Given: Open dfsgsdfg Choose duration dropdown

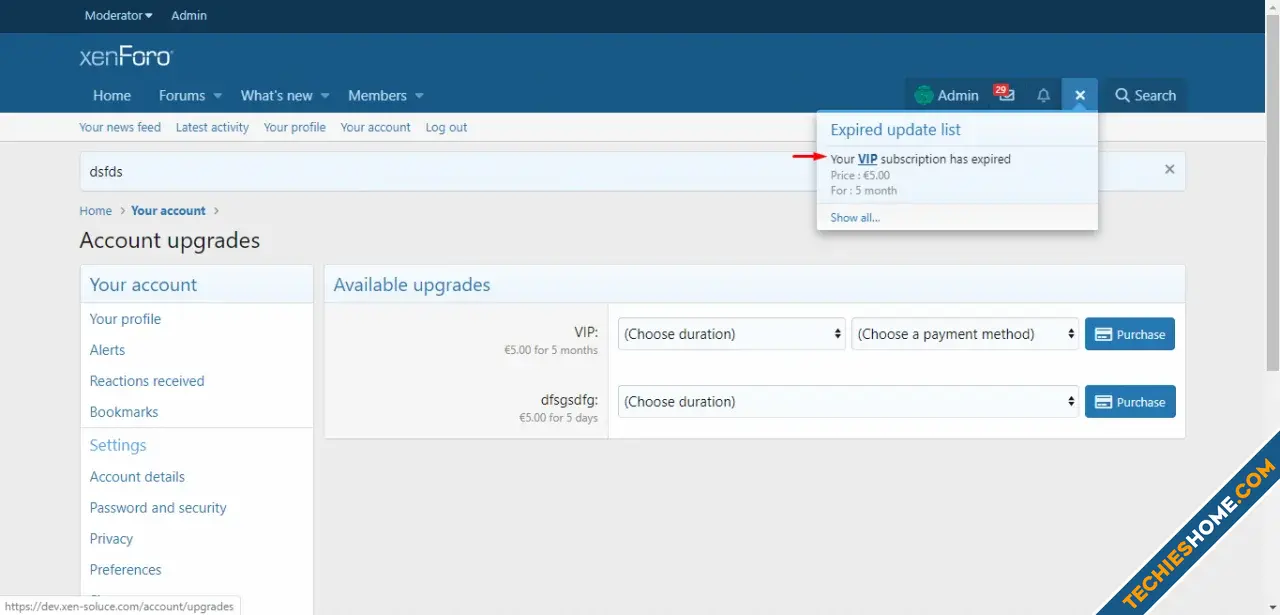Looking at the screenshot, I should click(848, 402).
